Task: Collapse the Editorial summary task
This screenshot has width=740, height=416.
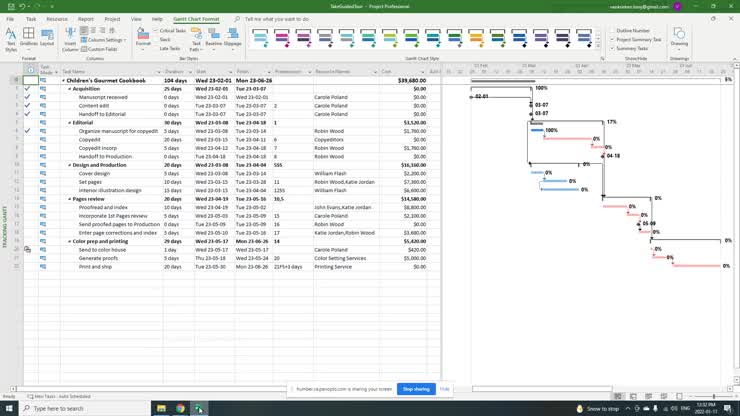Action: (68, 123)
